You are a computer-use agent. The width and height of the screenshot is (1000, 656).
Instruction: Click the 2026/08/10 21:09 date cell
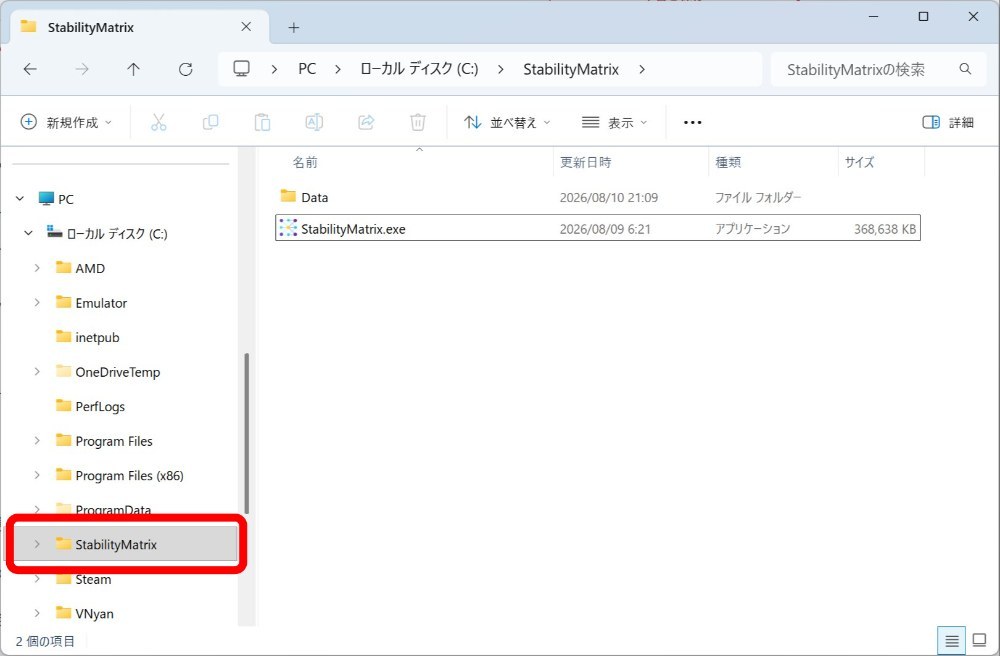pyautogui.click(x=609, y=198)
